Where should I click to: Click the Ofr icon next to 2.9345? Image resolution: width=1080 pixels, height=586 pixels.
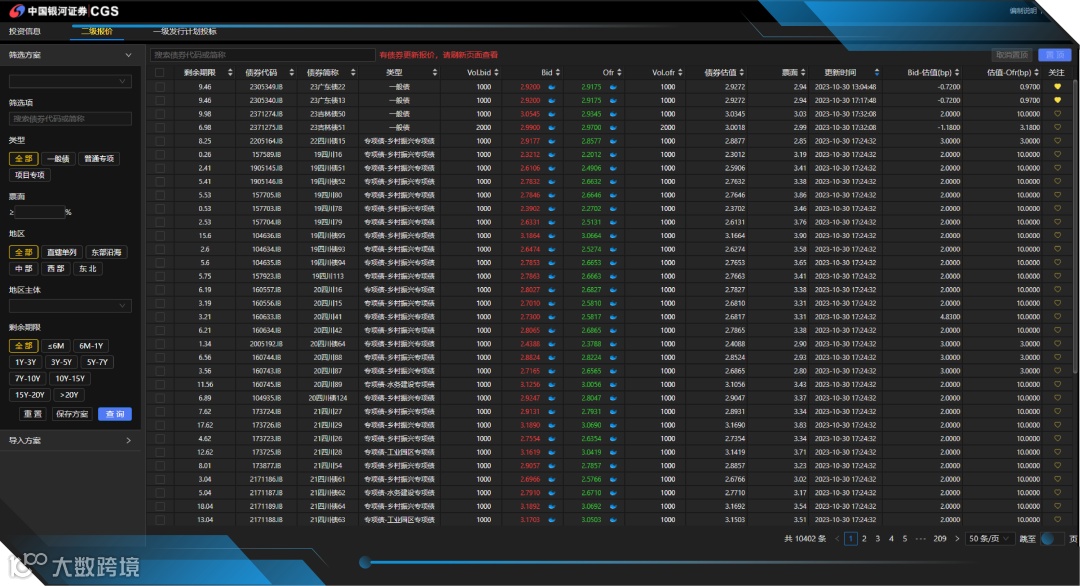(613, 114)
